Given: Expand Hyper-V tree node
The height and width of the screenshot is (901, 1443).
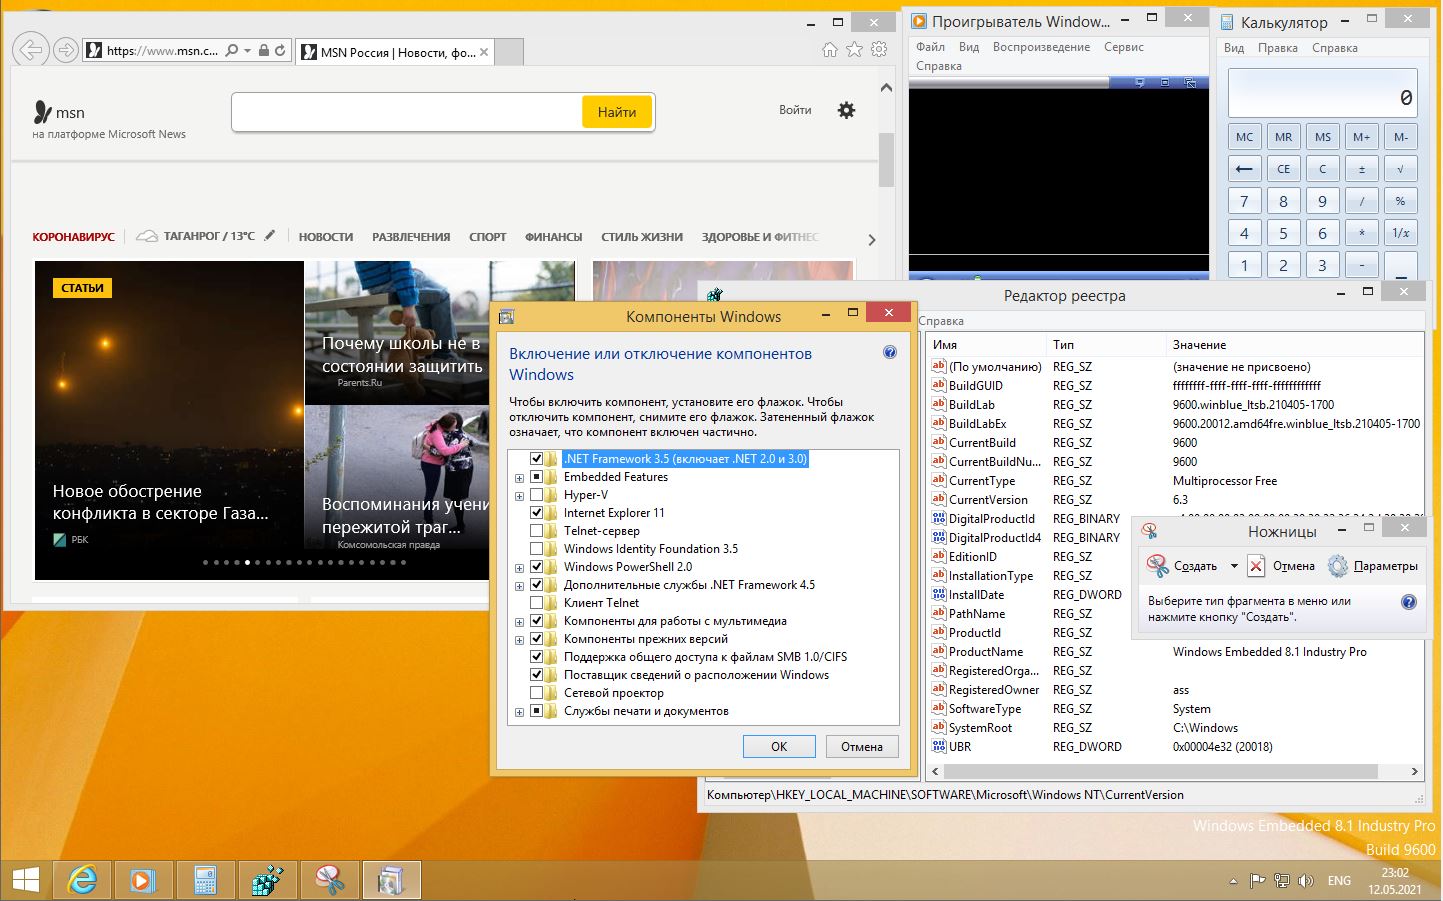Looking at the screenshot, I should point(519,495).
